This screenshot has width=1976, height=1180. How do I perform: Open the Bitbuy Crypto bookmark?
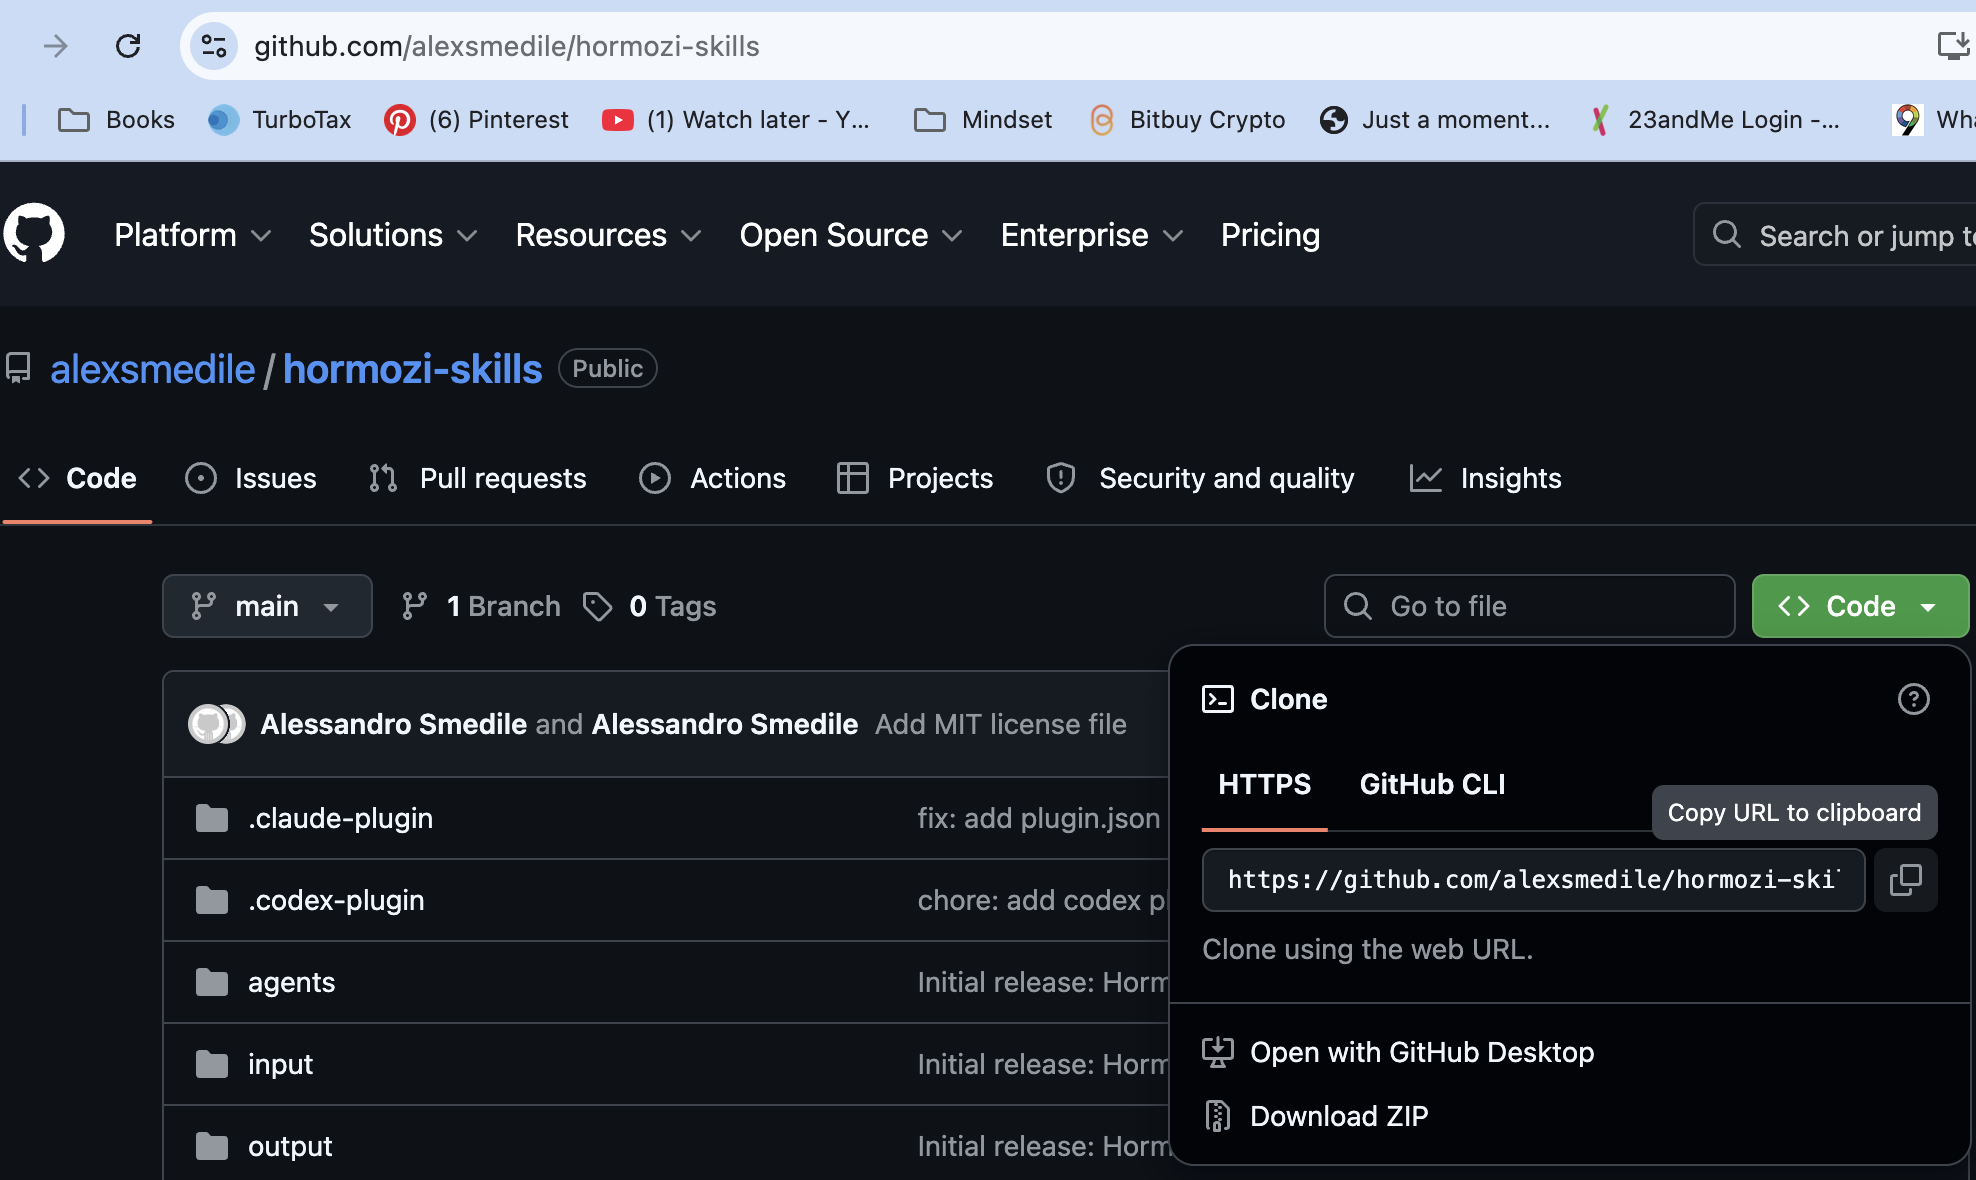click(1187, 120)
